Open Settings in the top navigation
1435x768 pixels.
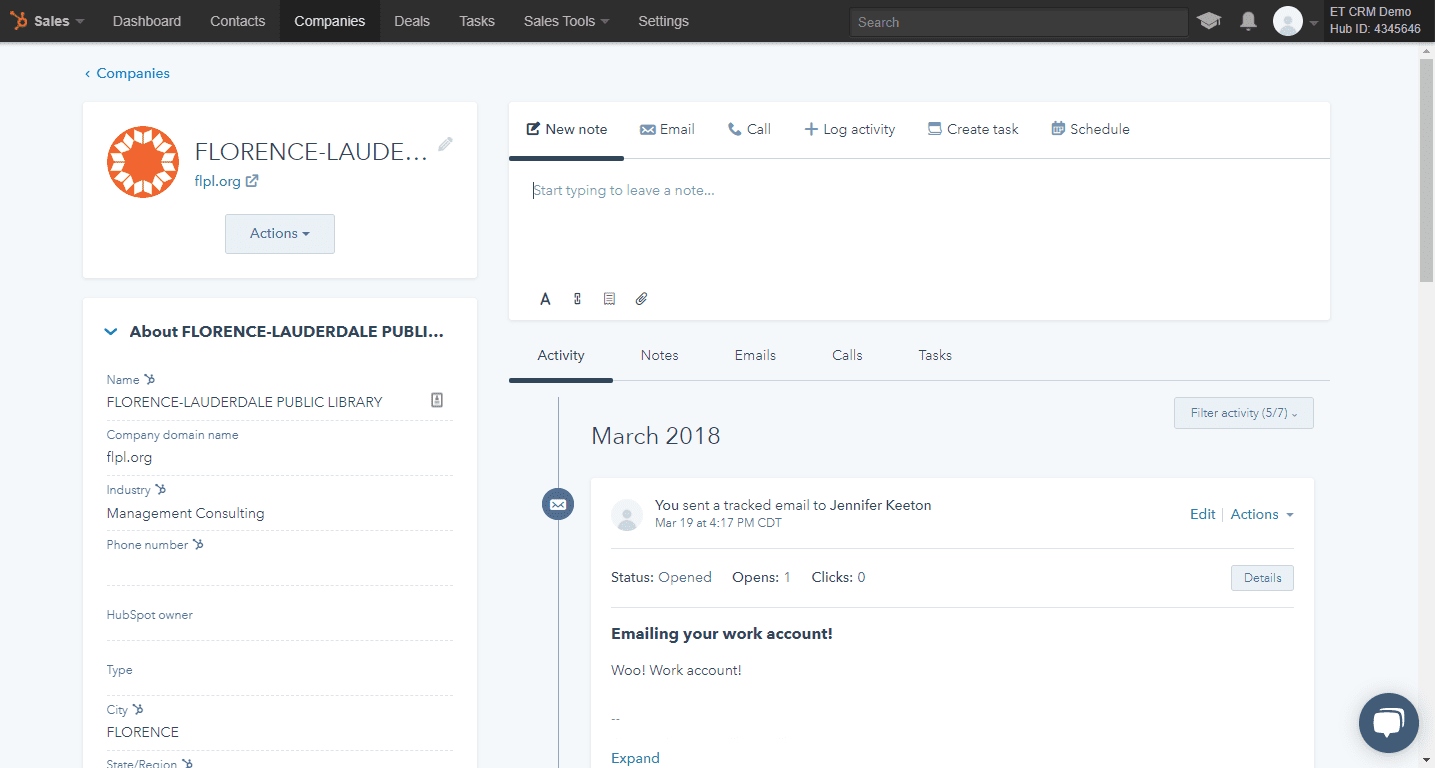point(663,21)
